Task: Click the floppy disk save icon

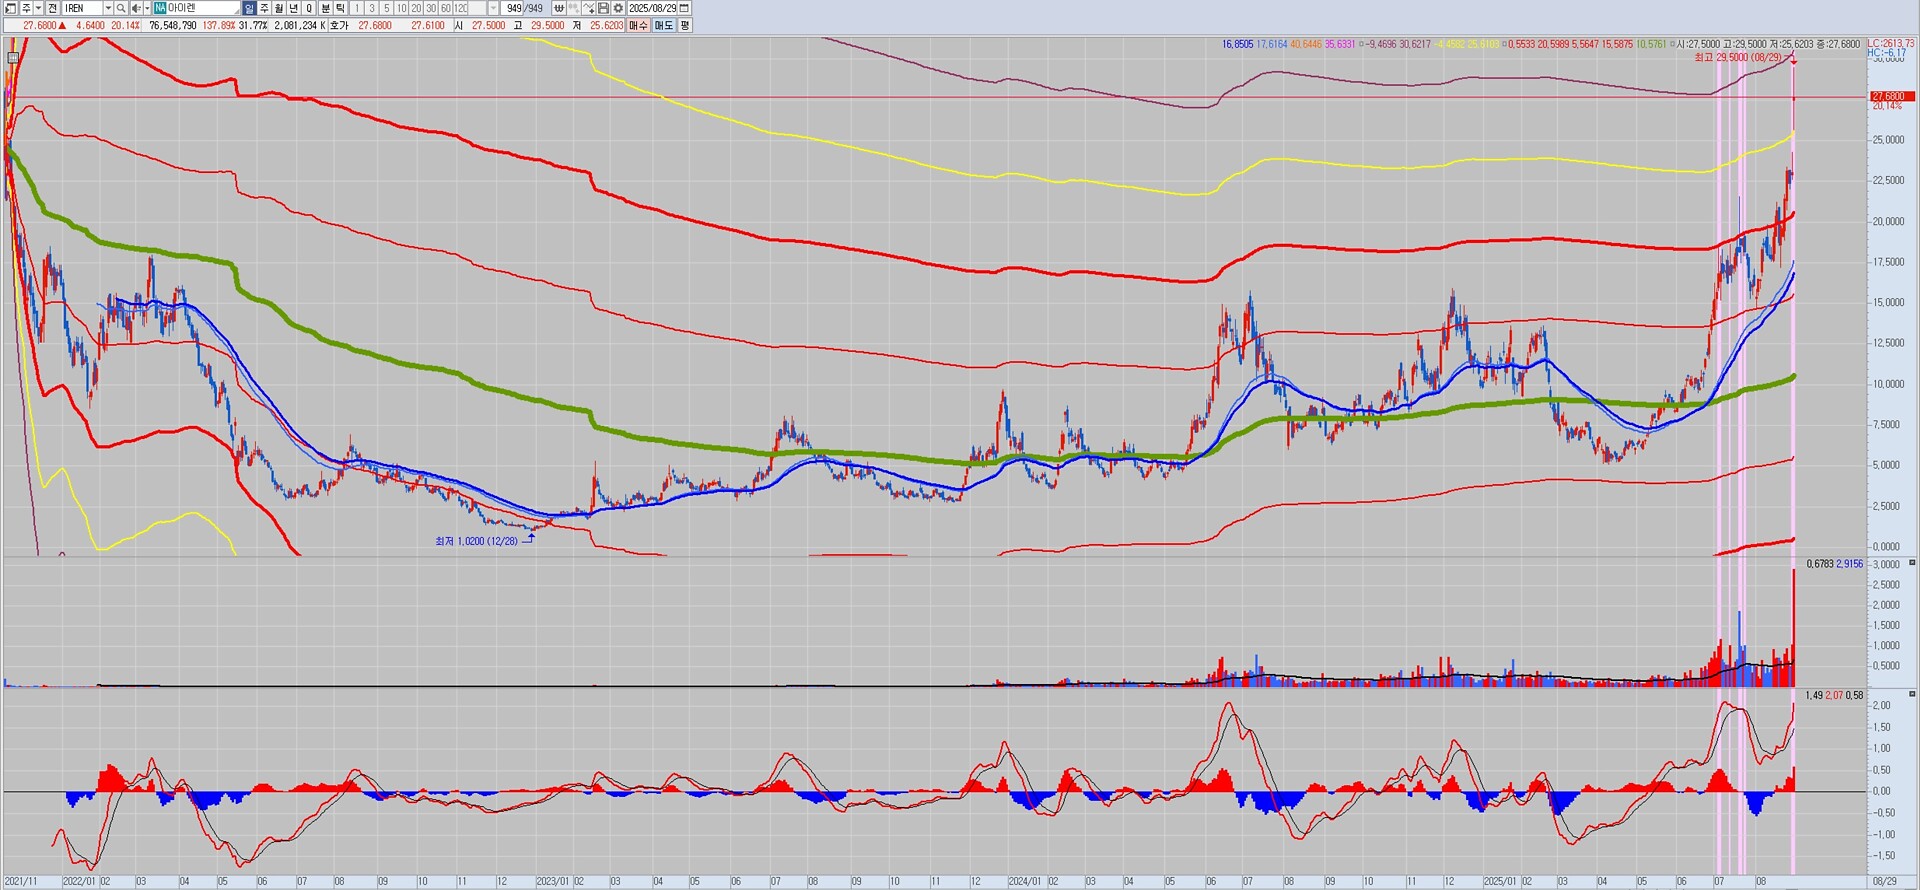Action: tap(603, 8)
